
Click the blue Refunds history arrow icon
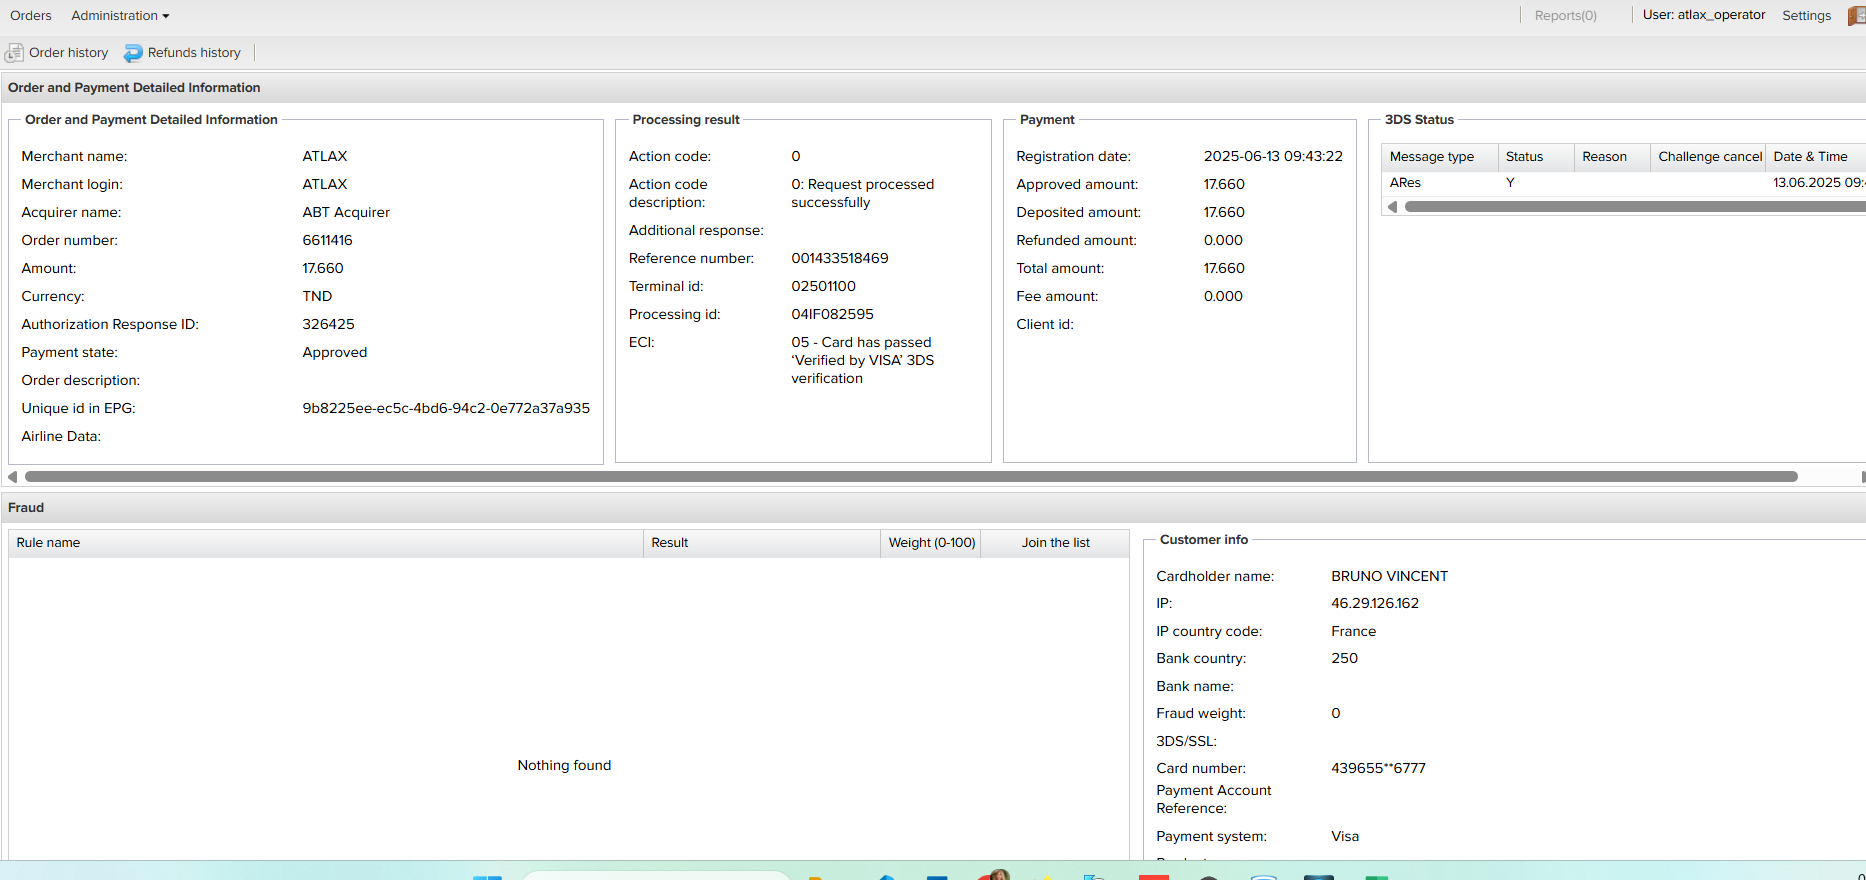(x=133, y=53)
